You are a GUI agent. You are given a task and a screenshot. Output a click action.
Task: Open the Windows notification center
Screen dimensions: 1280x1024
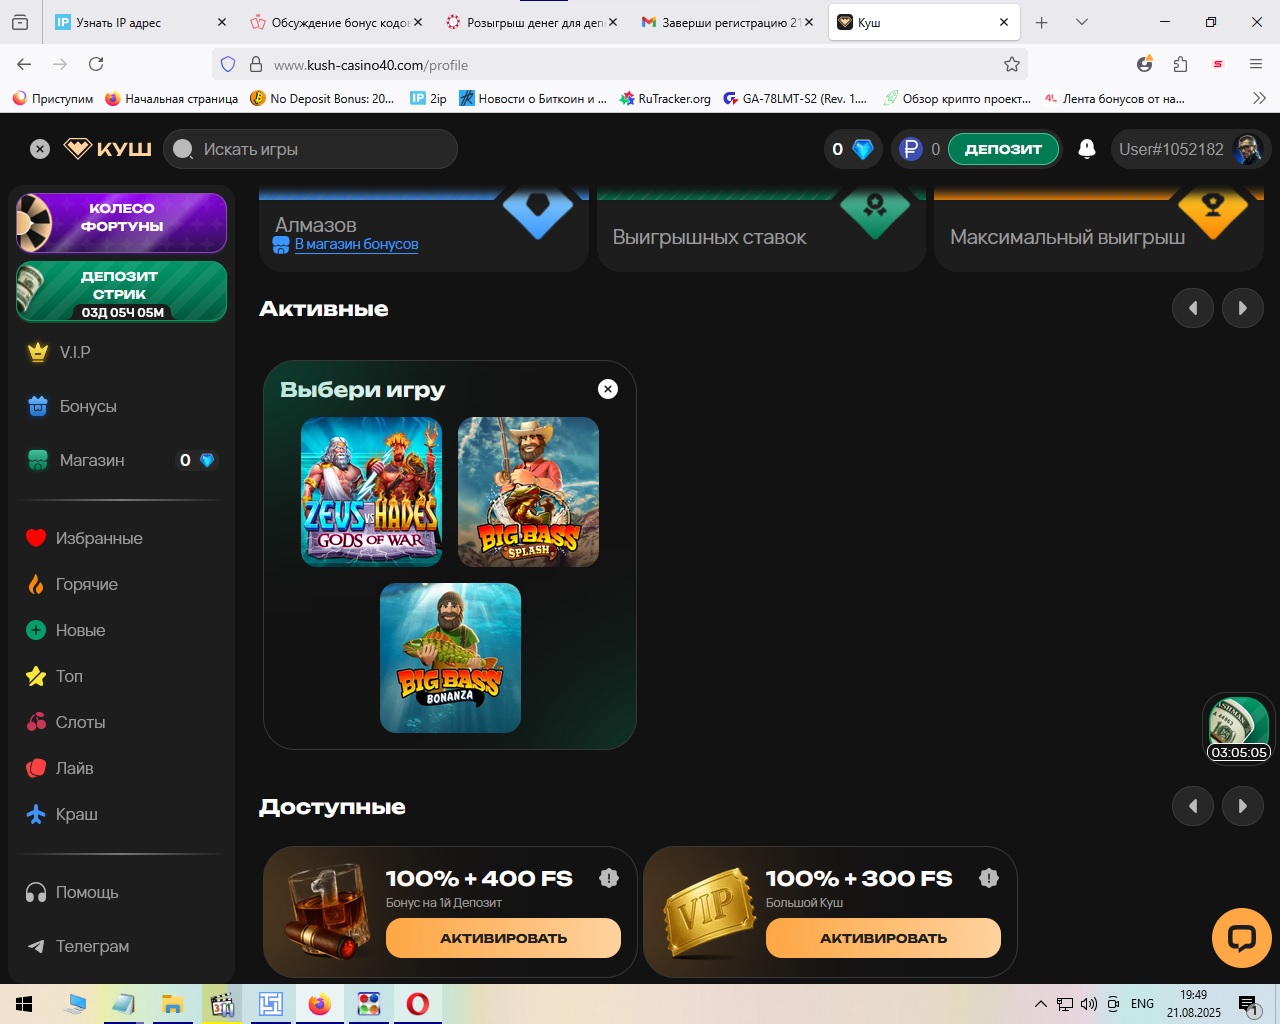[x=1249, y=1004]
